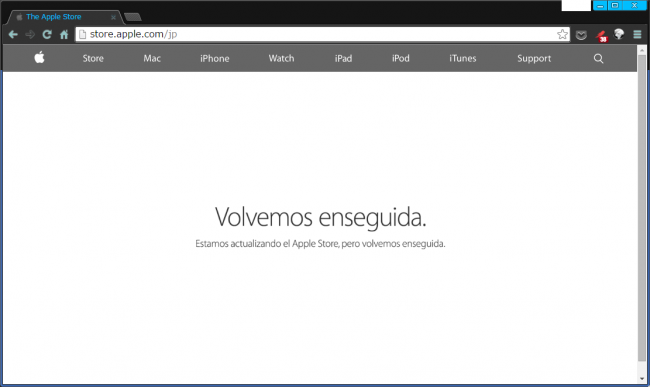Go to the Watch section
The height and width of the screenshot is (387, 650).
tap(281, 58)
